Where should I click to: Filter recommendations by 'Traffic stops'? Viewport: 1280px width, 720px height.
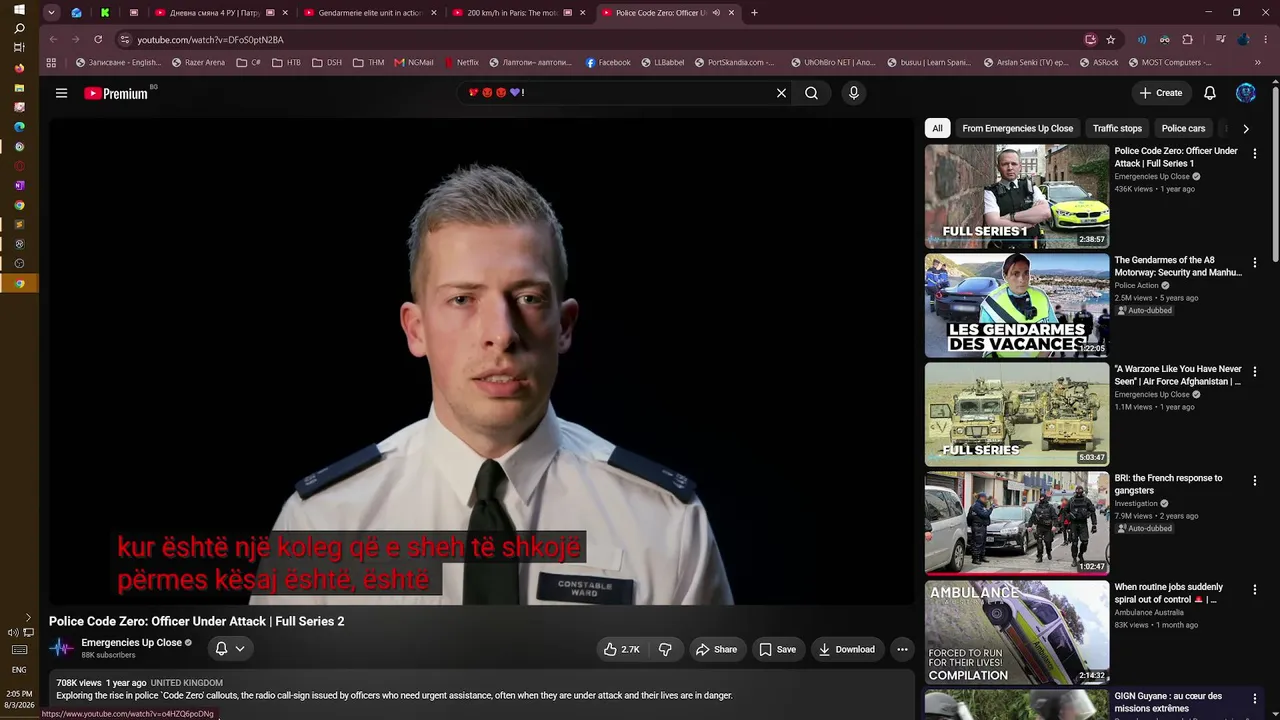tap(1117, 128)
